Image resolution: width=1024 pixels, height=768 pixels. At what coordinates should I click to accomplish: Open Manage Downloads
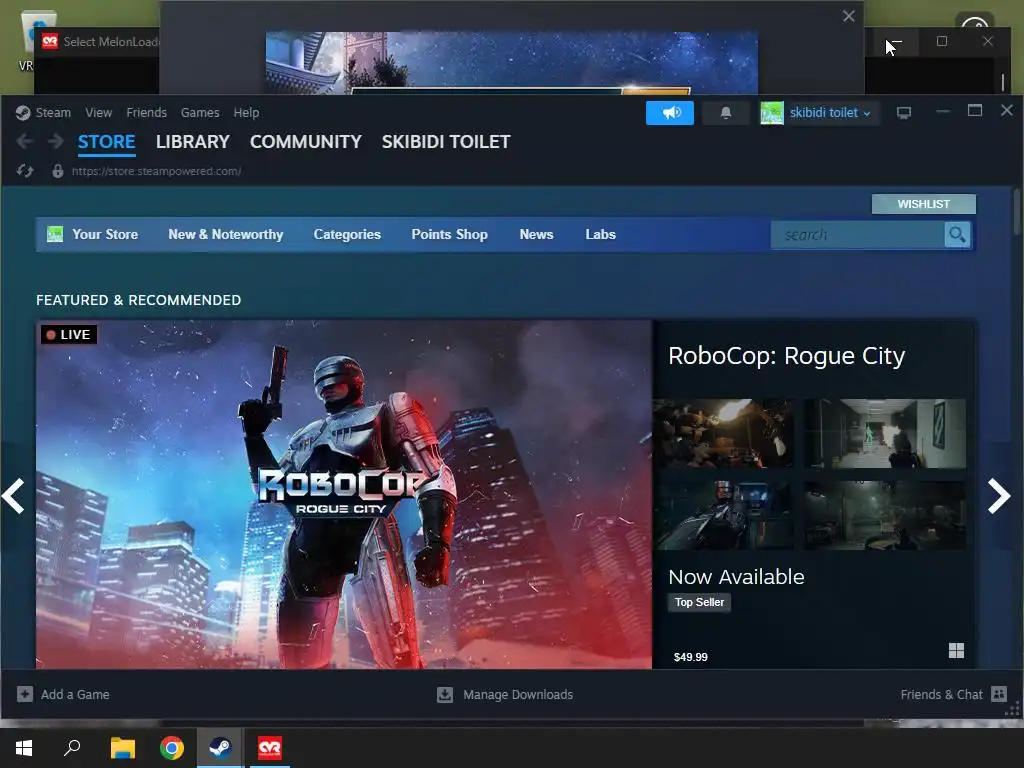518,694
